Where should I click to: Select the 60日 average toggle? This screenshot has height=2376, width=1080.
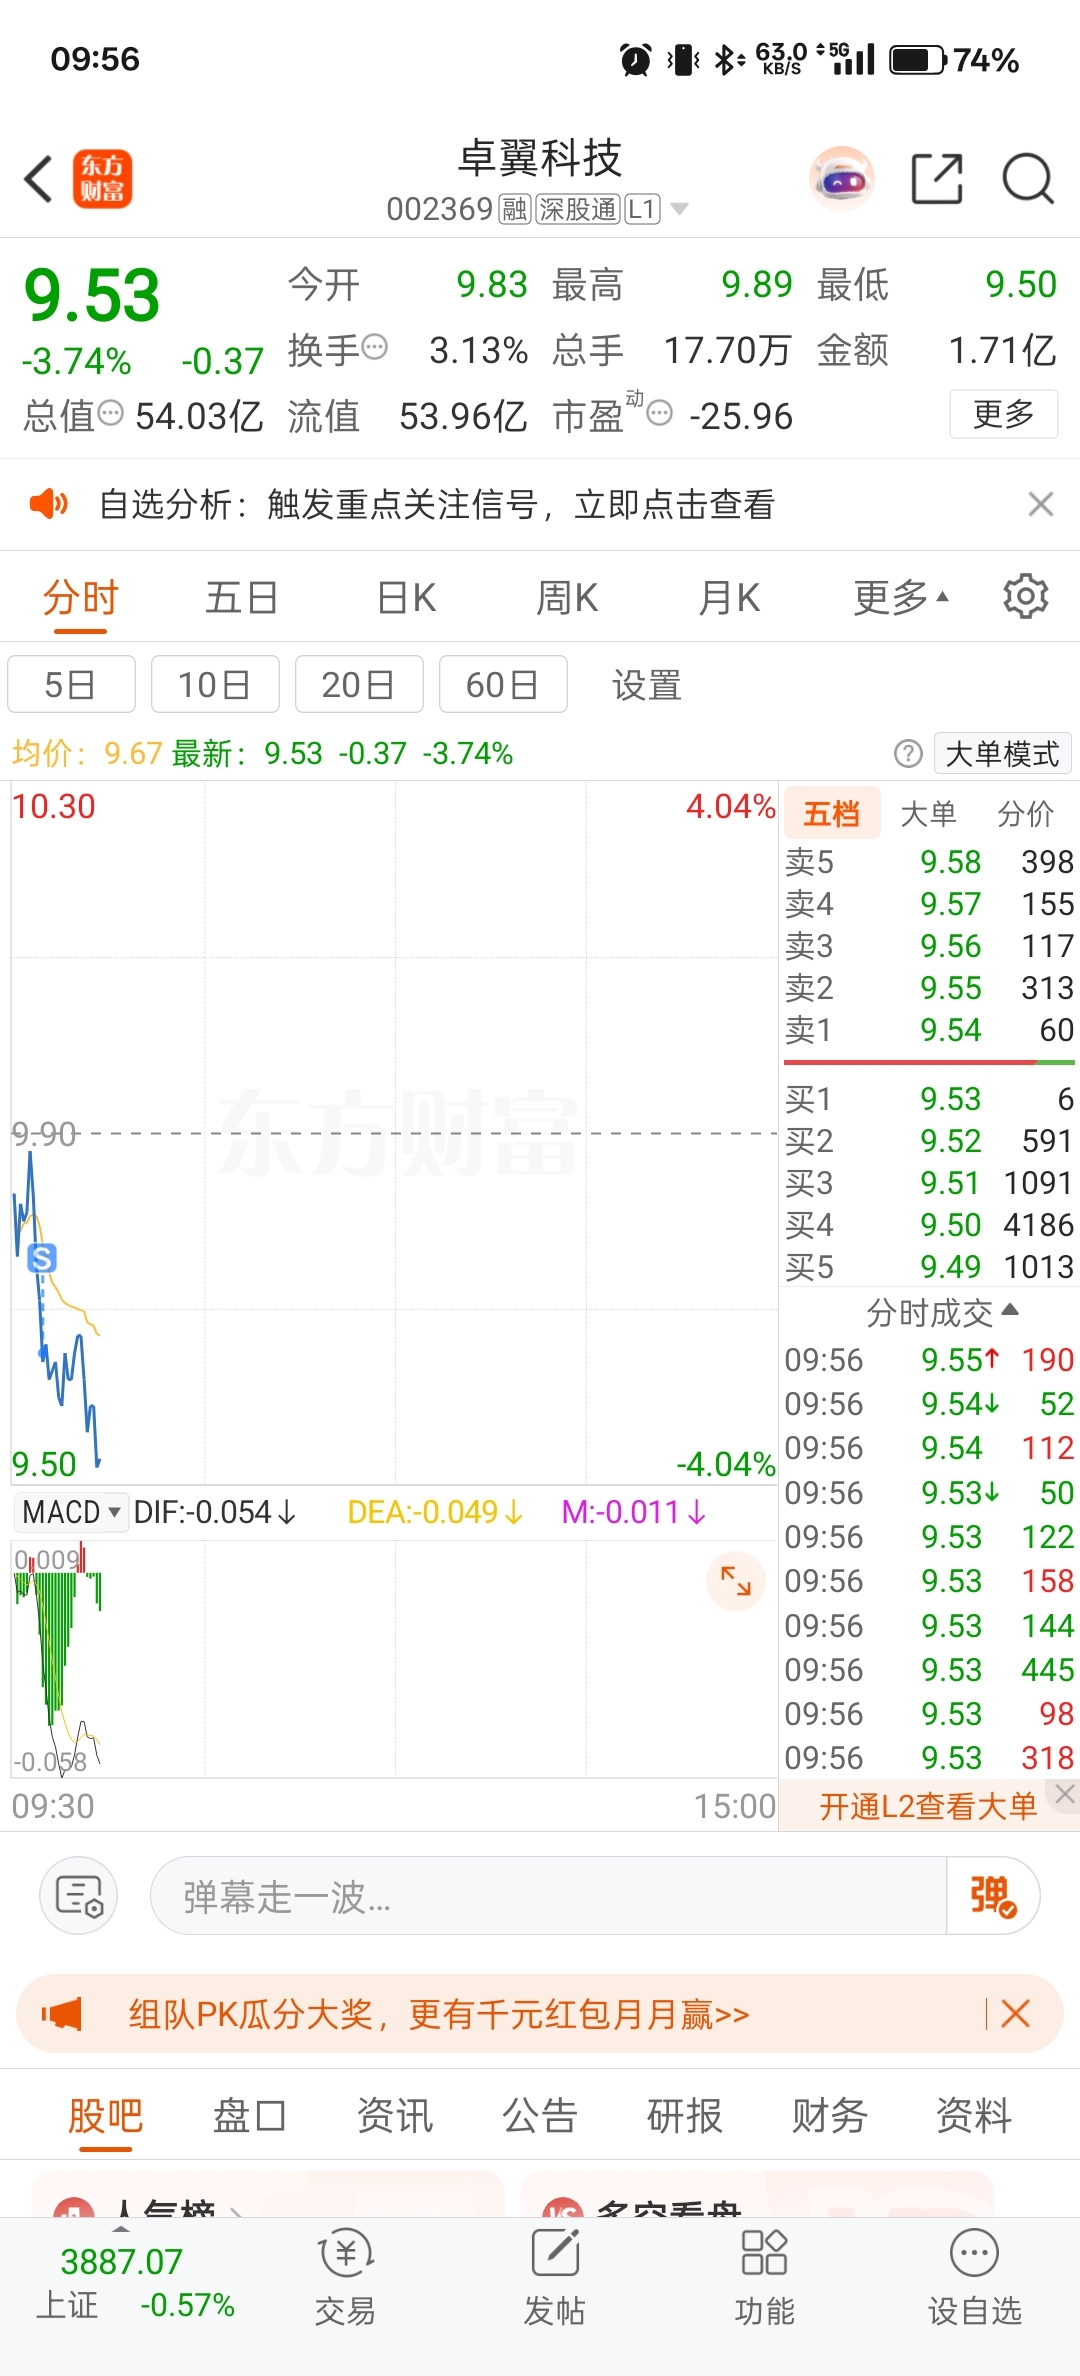[x=503, y=684]
